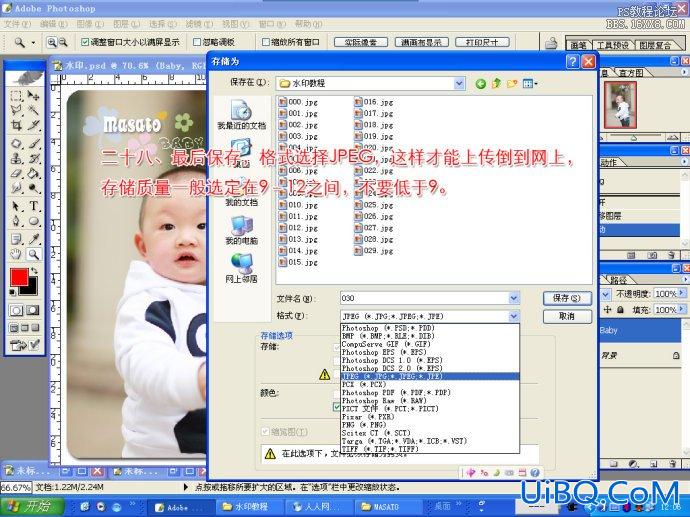Click the 实际像素 actual pixels button
690x517 pixels.
click(360, 42)
